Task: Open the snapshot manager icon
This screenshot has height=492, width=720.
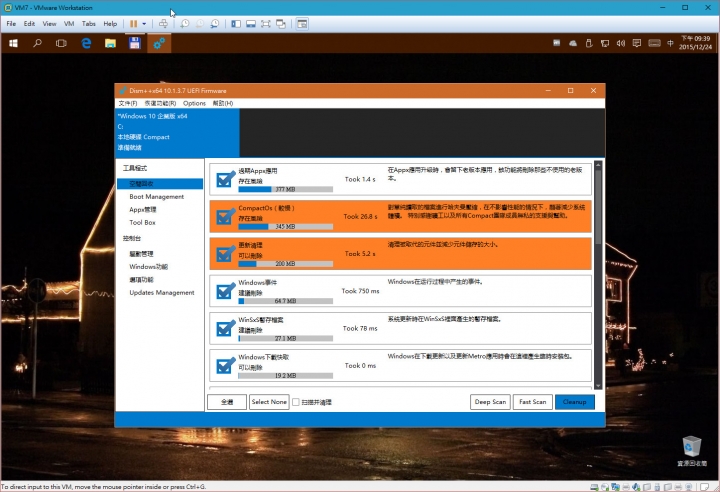Action: coord(215,24)
